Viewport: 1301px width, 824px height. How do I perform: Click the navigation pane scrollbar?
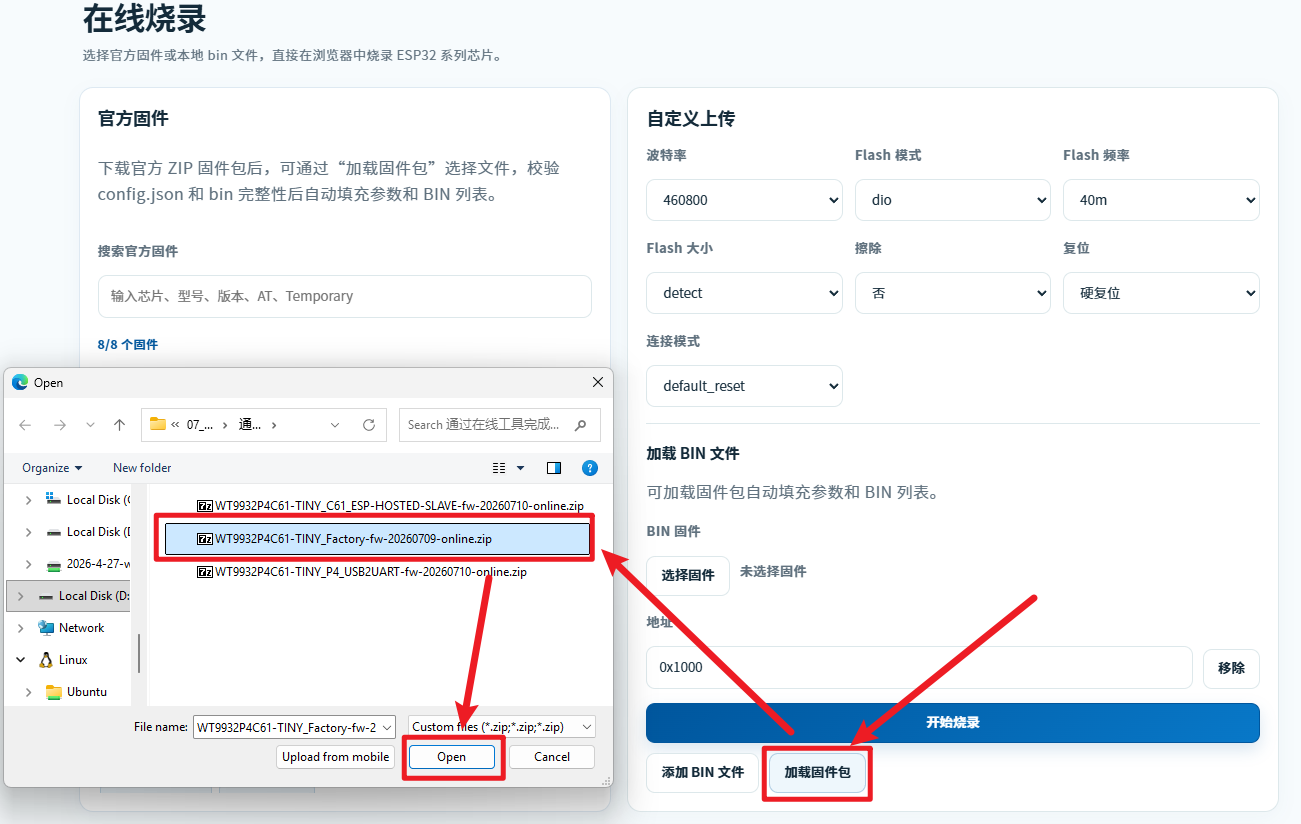(x=140, y=653)
